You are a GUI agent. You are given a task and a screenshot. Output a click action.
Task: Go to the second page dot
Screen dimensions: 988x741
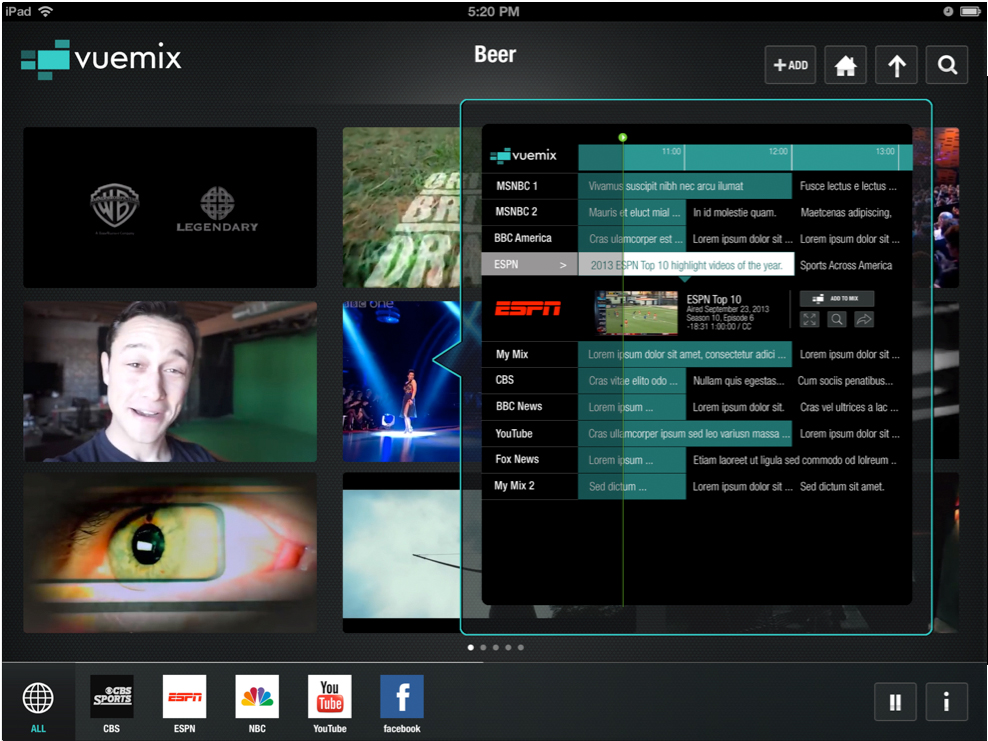click(x=483, y=647)
